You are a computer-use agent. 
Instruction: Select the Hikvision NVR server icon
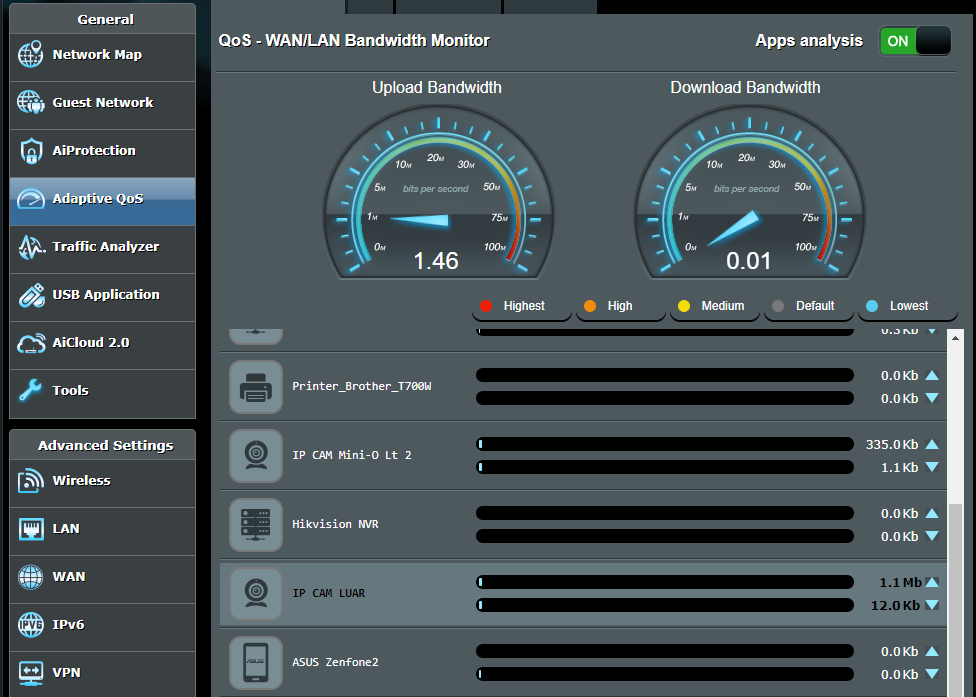(x=256, y=525)
